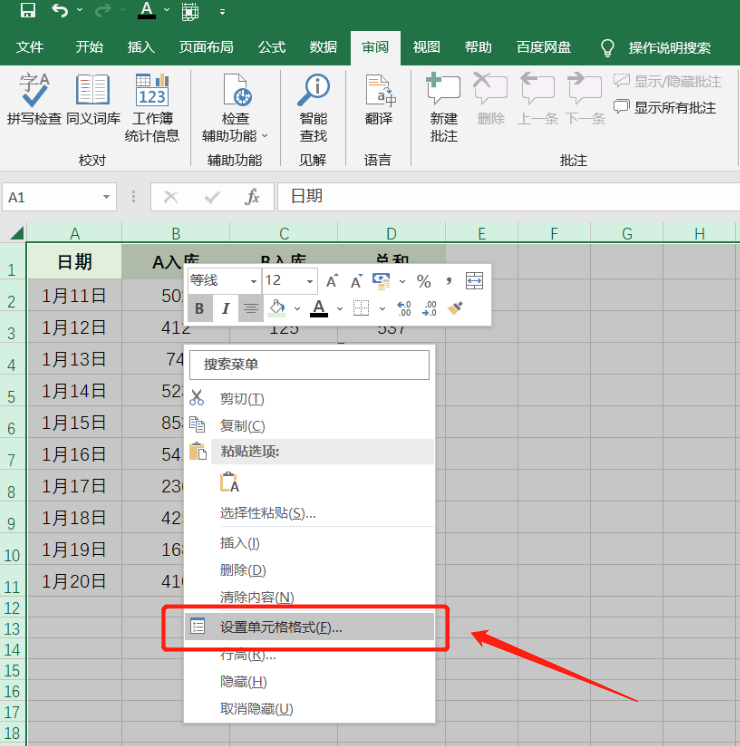Open the 百度网盘 tab
The width and height of the screenshot is (740, 746).
point(543,47)
